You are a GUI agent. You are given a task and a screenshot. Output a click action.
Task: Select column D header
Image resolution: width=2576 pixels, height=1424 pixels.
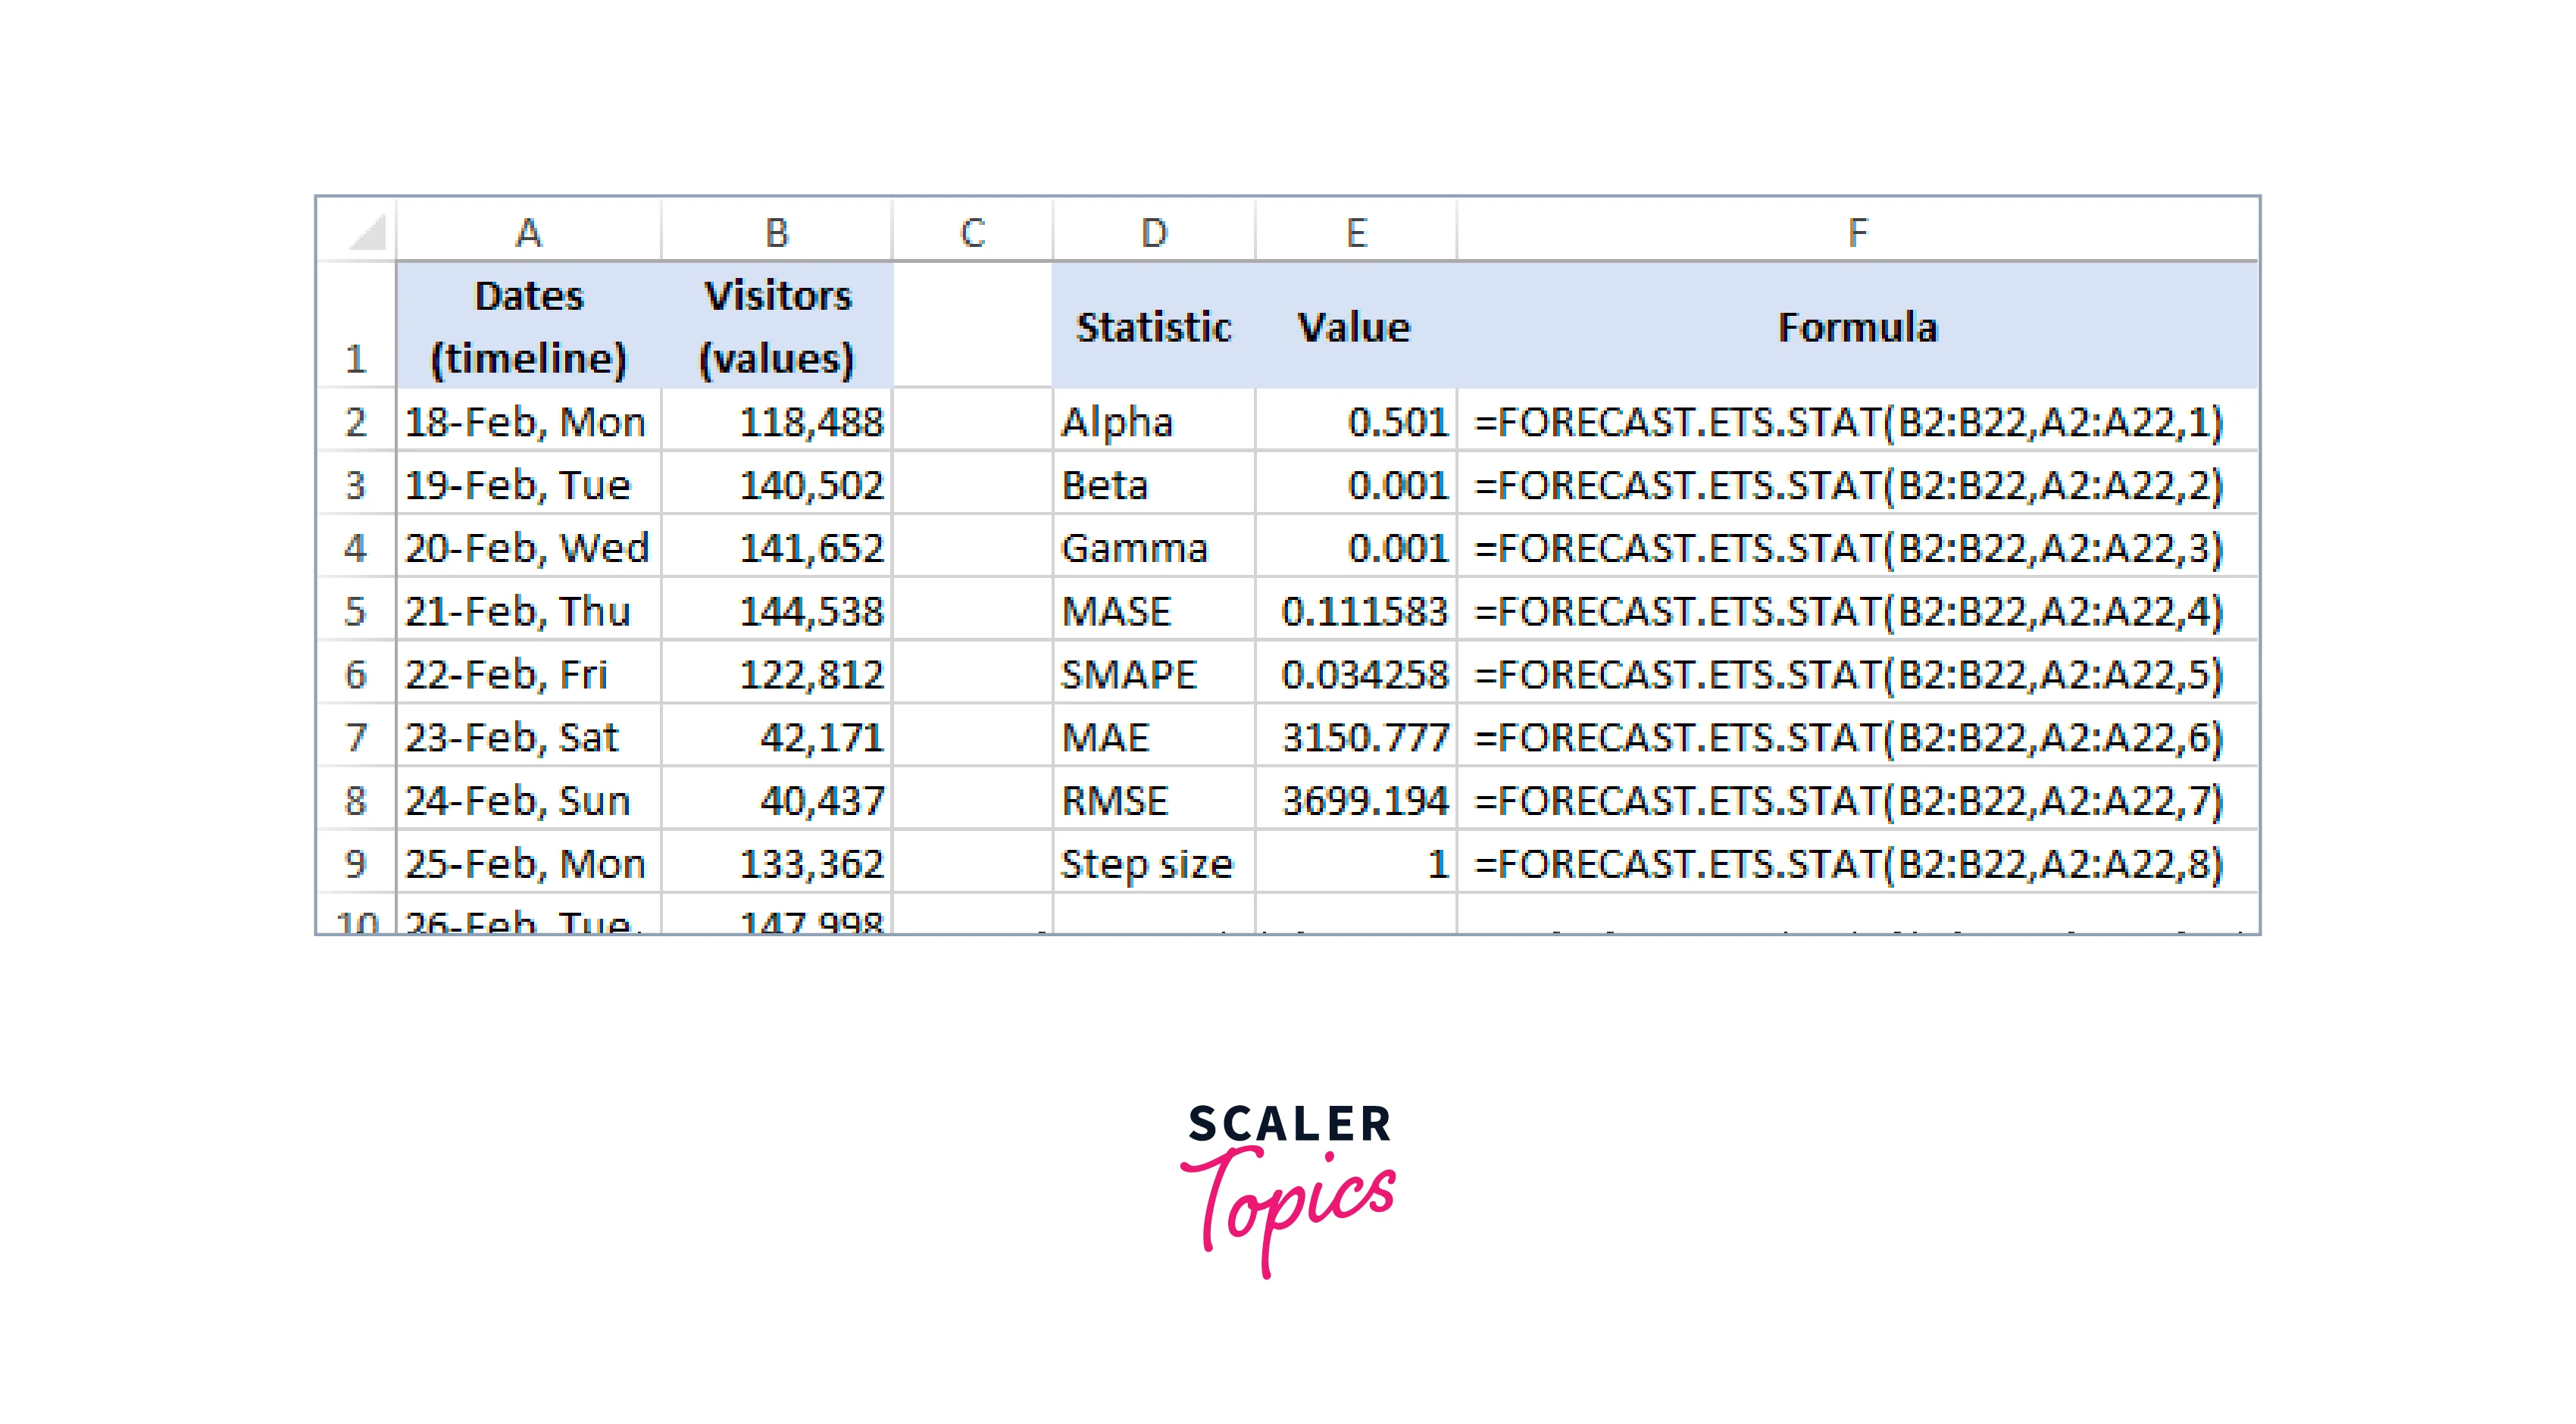(x=1153, y=233)
